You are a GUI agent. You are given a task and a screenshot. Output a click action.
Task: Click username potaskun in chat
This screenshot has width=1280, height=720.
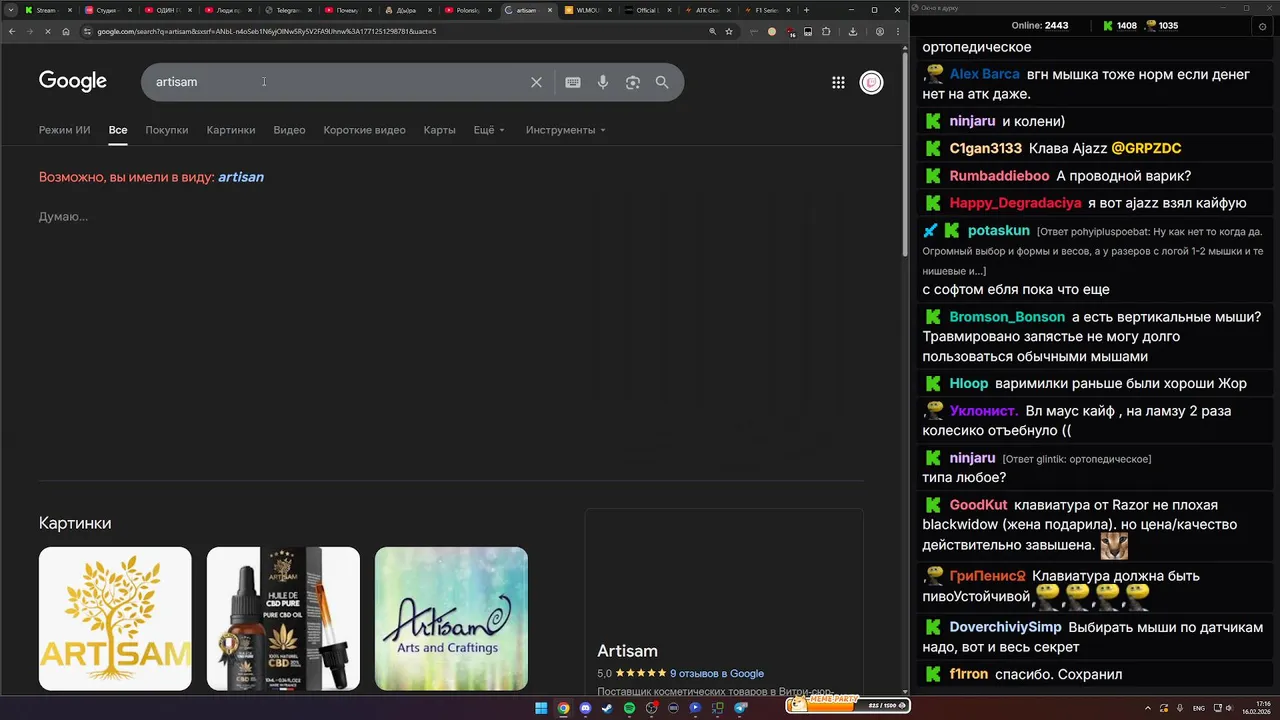[999, 230]
